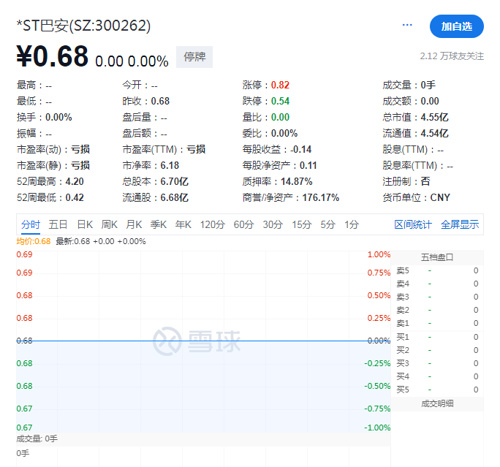The height and width of the screenshot is (467, 500).
Task: Select the 5分 interval tab
Action: (328, 225)
